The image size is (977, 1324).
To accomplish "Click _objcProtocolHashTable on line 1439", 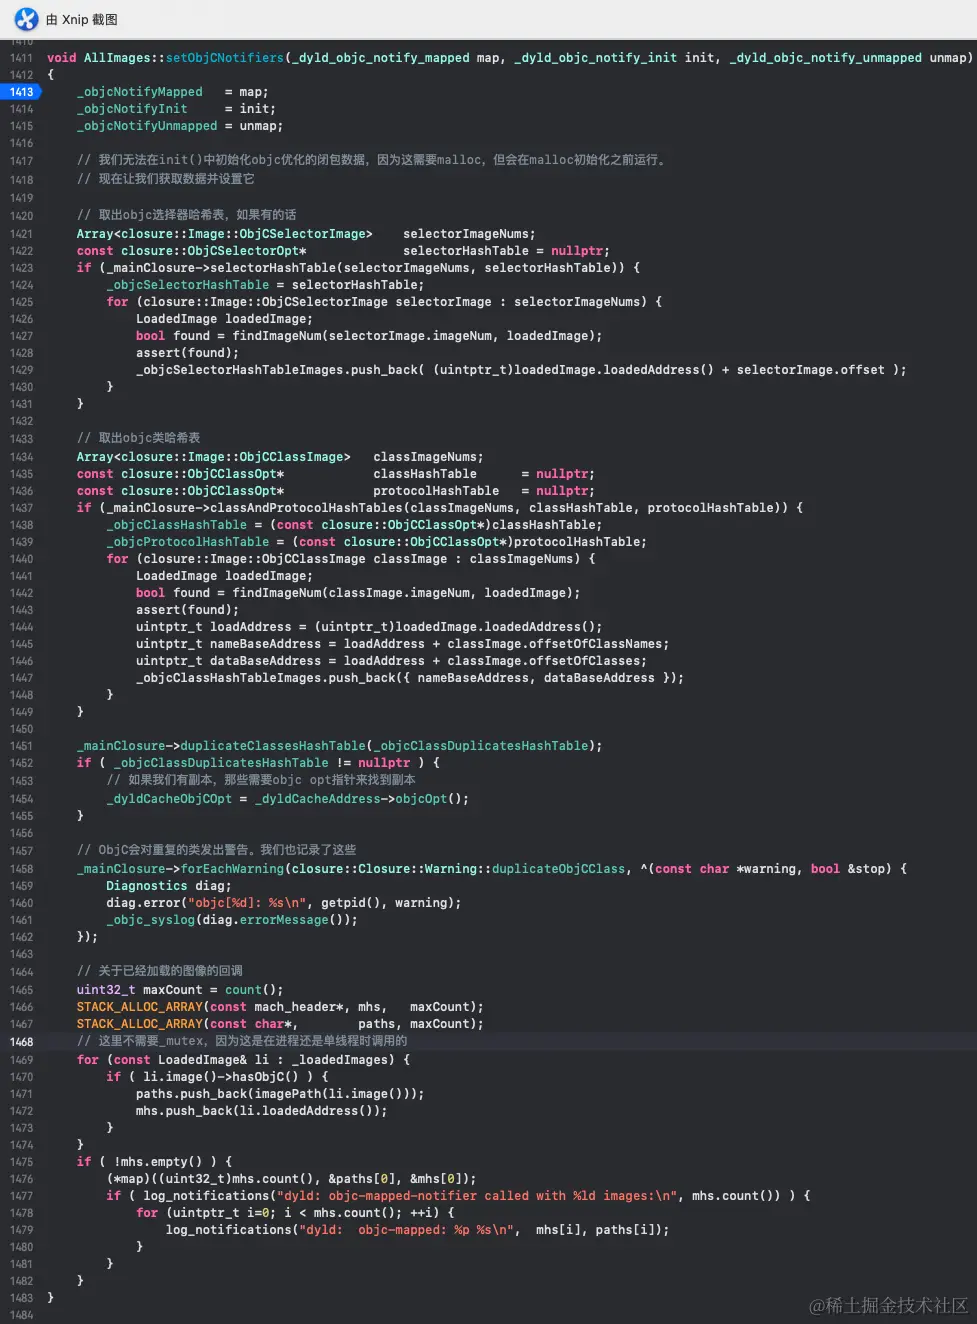I will pyautogui.click(x=188, y=542).
